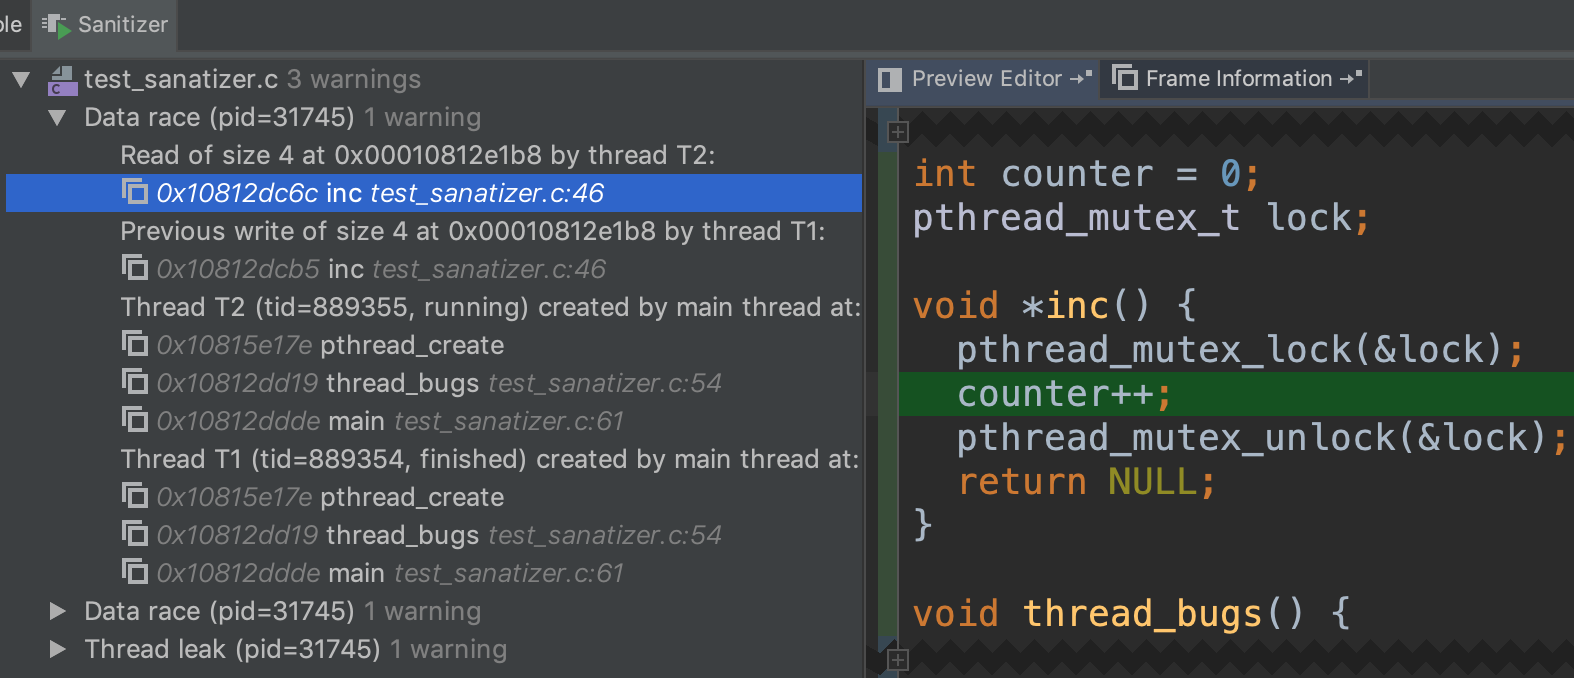Expand the Thread leak warning
The image size is (1574, 678).
[x=58, y=649]
